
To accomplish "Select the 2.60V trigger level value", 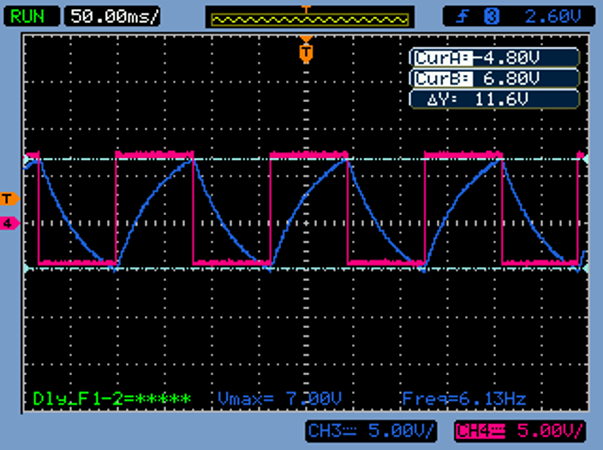I will (552, 17).
